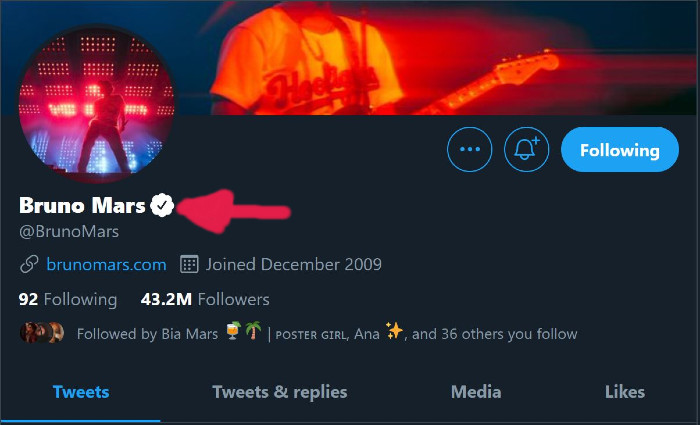Open the more options ellipsis button
The width and height of the screenshot is (700, 425).
(x=471, y=151)
